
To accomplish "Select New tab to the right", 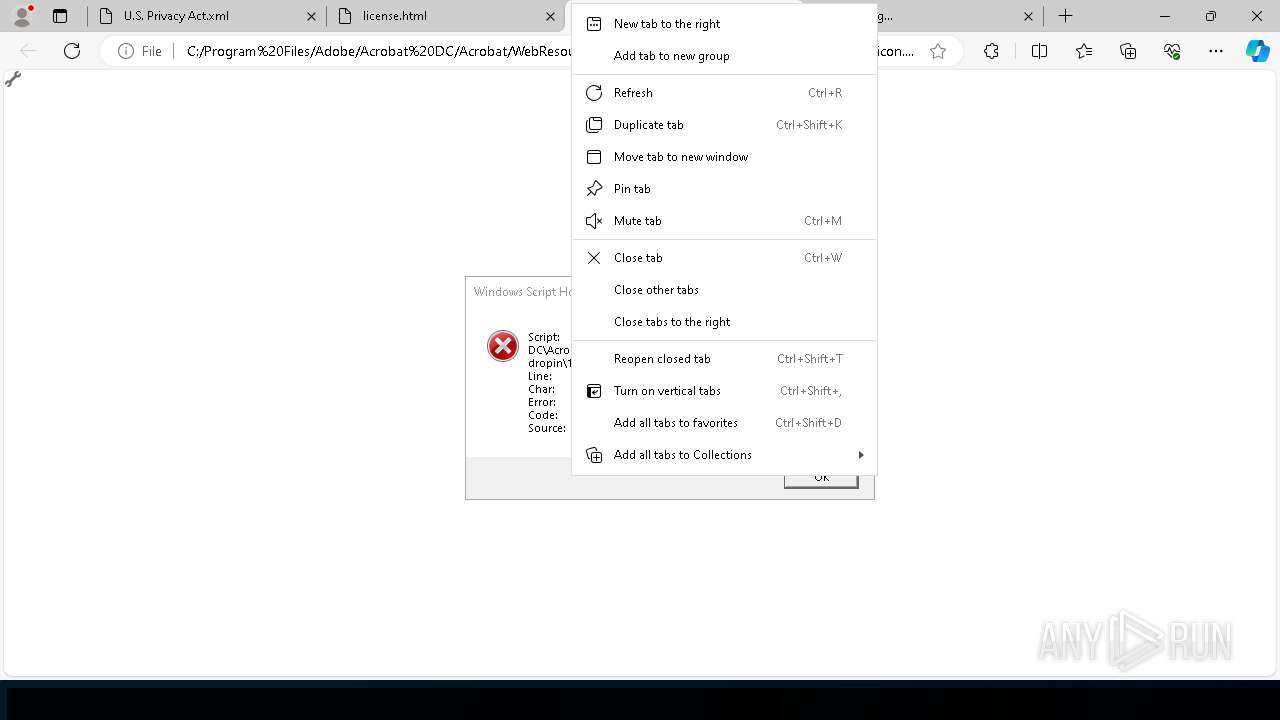I will coord(724,24).
